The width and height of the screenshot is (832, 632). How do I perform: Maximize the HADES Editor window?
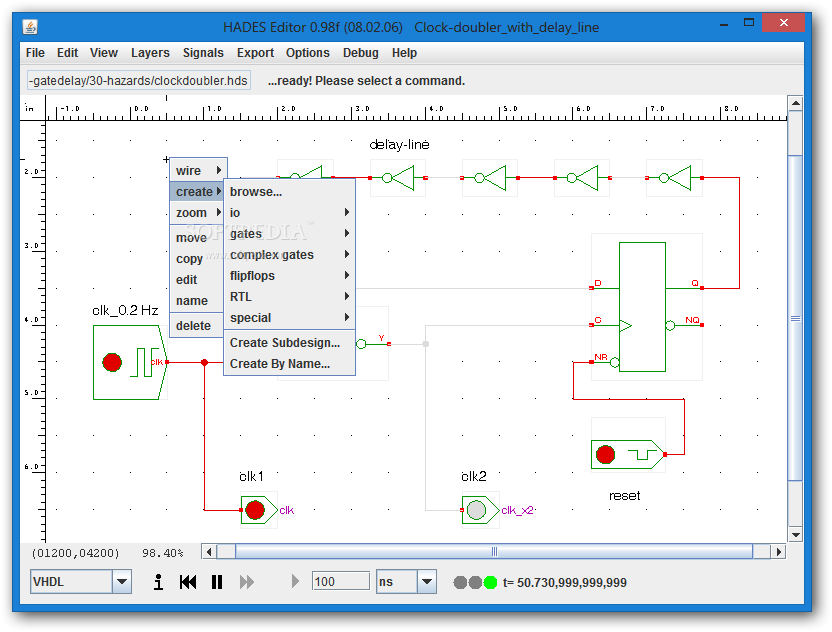(x=749, y=23)
